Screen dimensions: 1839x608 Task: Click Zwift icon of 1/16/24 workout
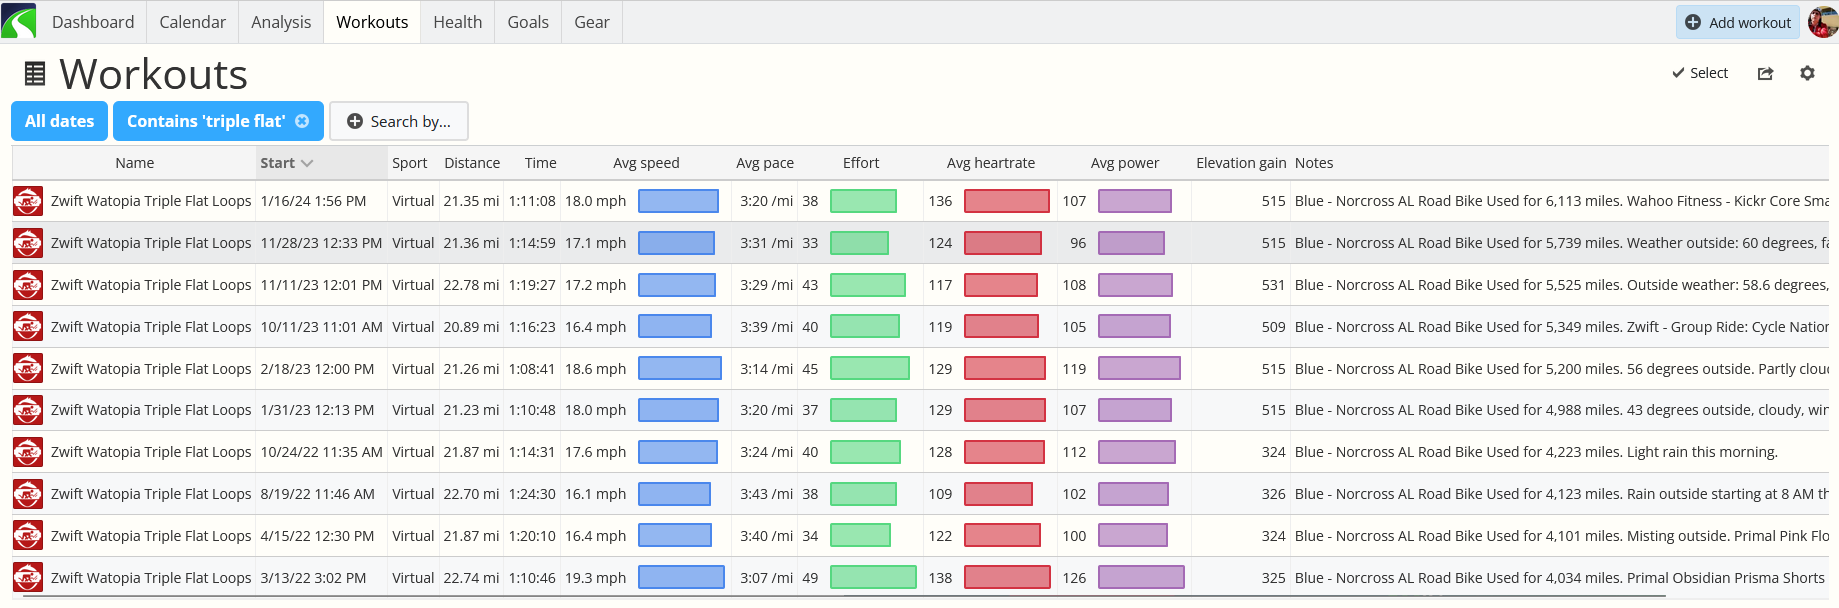pos(28,201)
